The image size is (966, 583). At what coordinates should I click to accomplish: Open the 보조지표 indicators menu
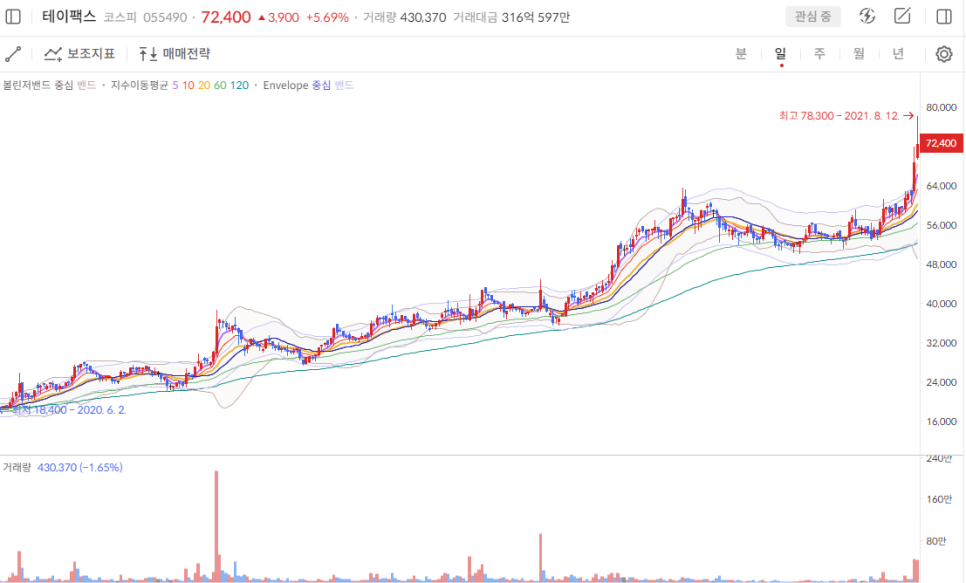79,54
